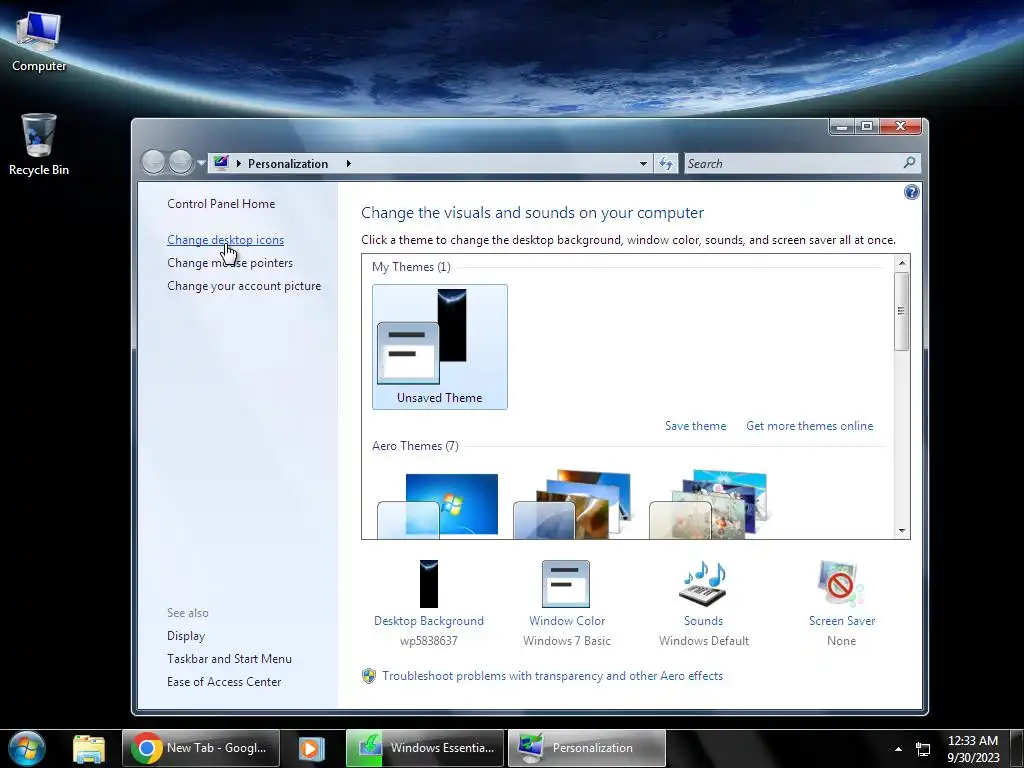Click 'Aero Themes (7)' group heading
Screen dimensions: 1024x768
pyautogui.click(x=415, y=446)
